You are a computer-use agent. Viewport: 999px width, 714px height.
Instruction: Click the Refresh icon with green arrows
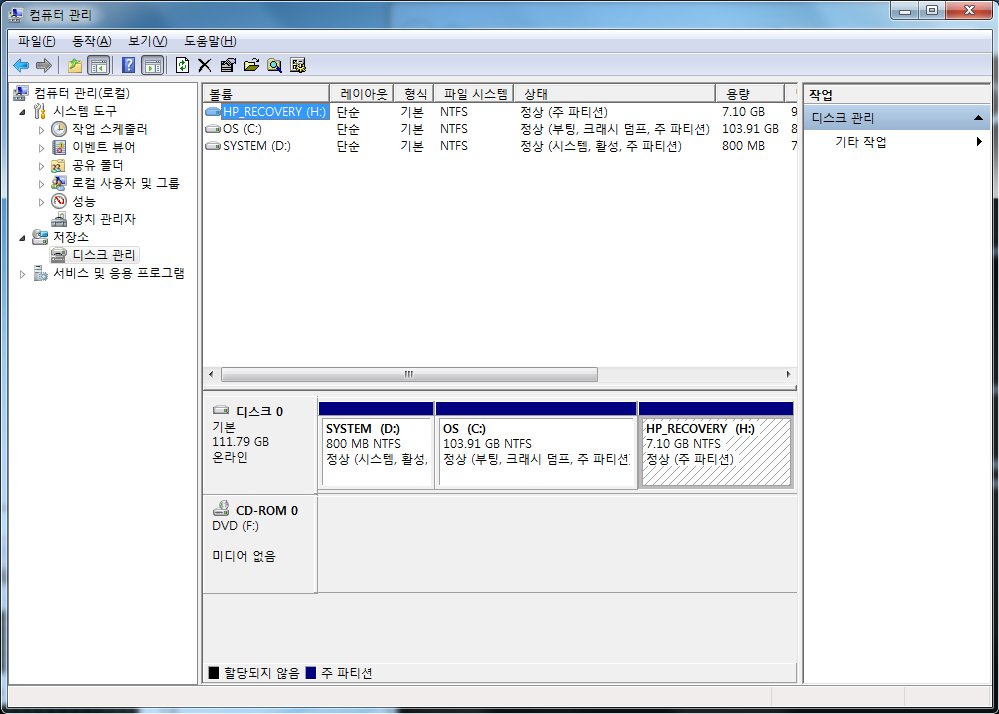pyautogui.click(x=182, y=65)
